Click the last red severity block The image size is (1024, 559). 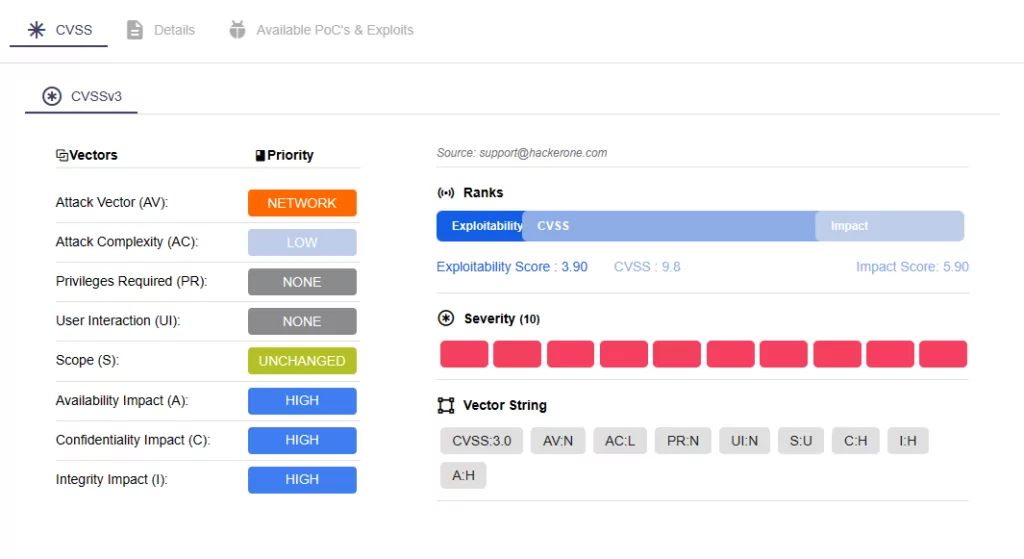point(943,354)
